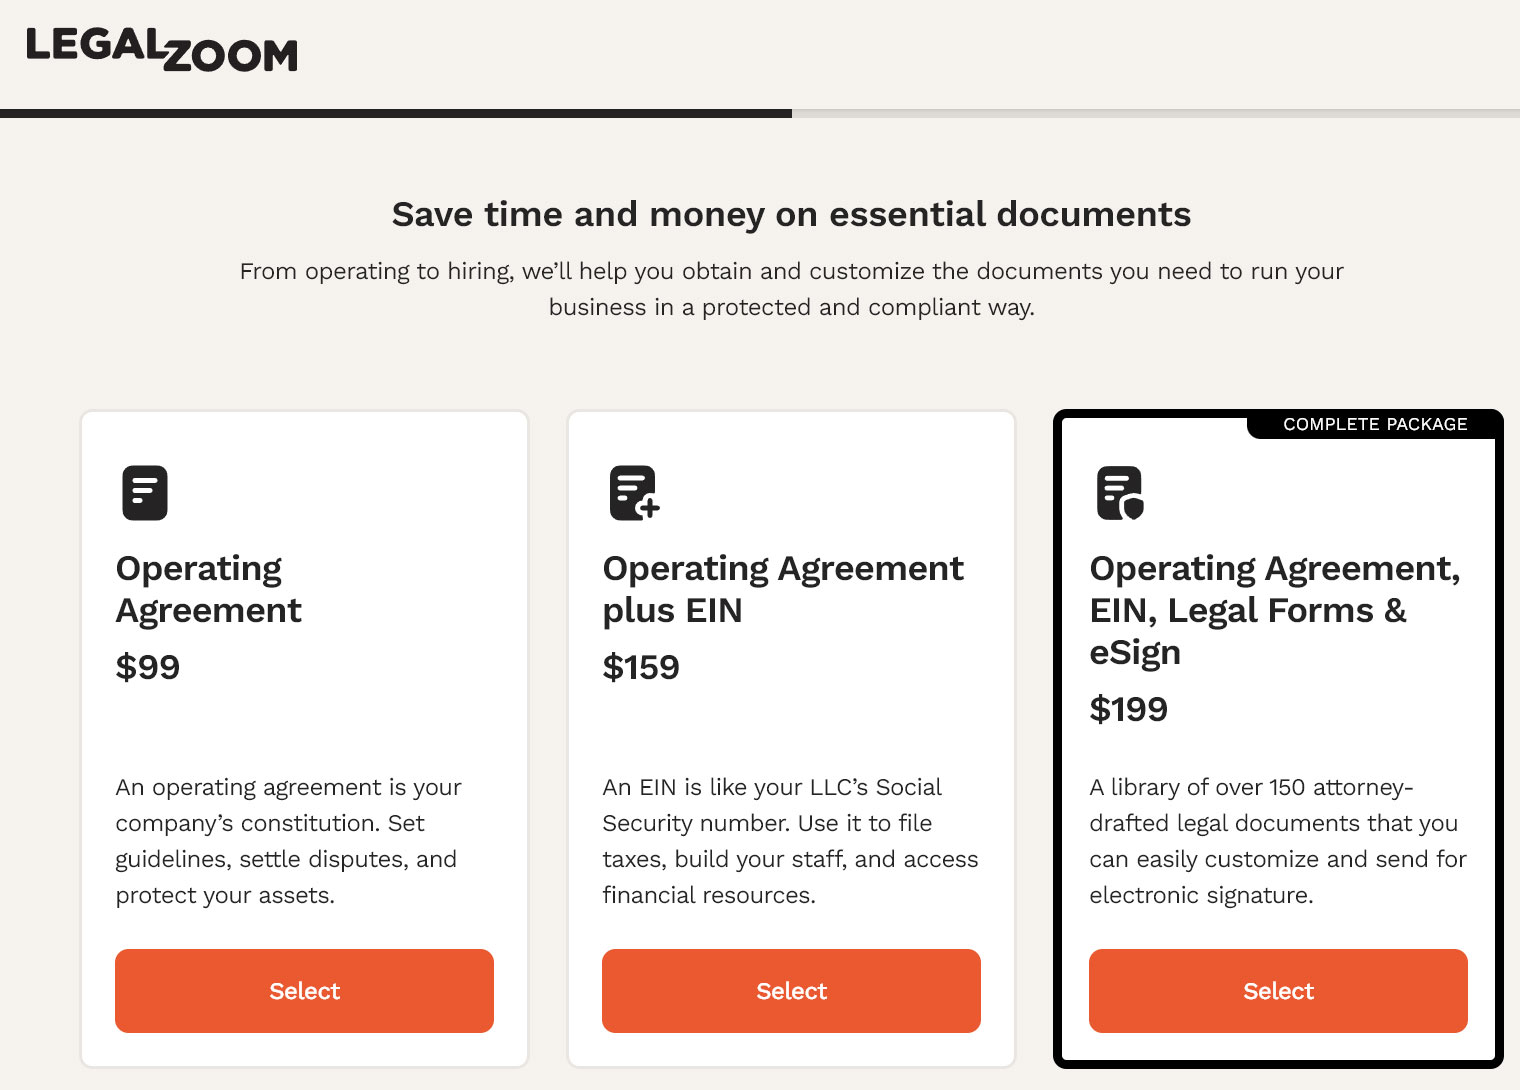The width and height of the screenshot is (1520, 1090).
Task: Click the 150 attorney-drafted documents description
Action: click(x=1277, y=841)
